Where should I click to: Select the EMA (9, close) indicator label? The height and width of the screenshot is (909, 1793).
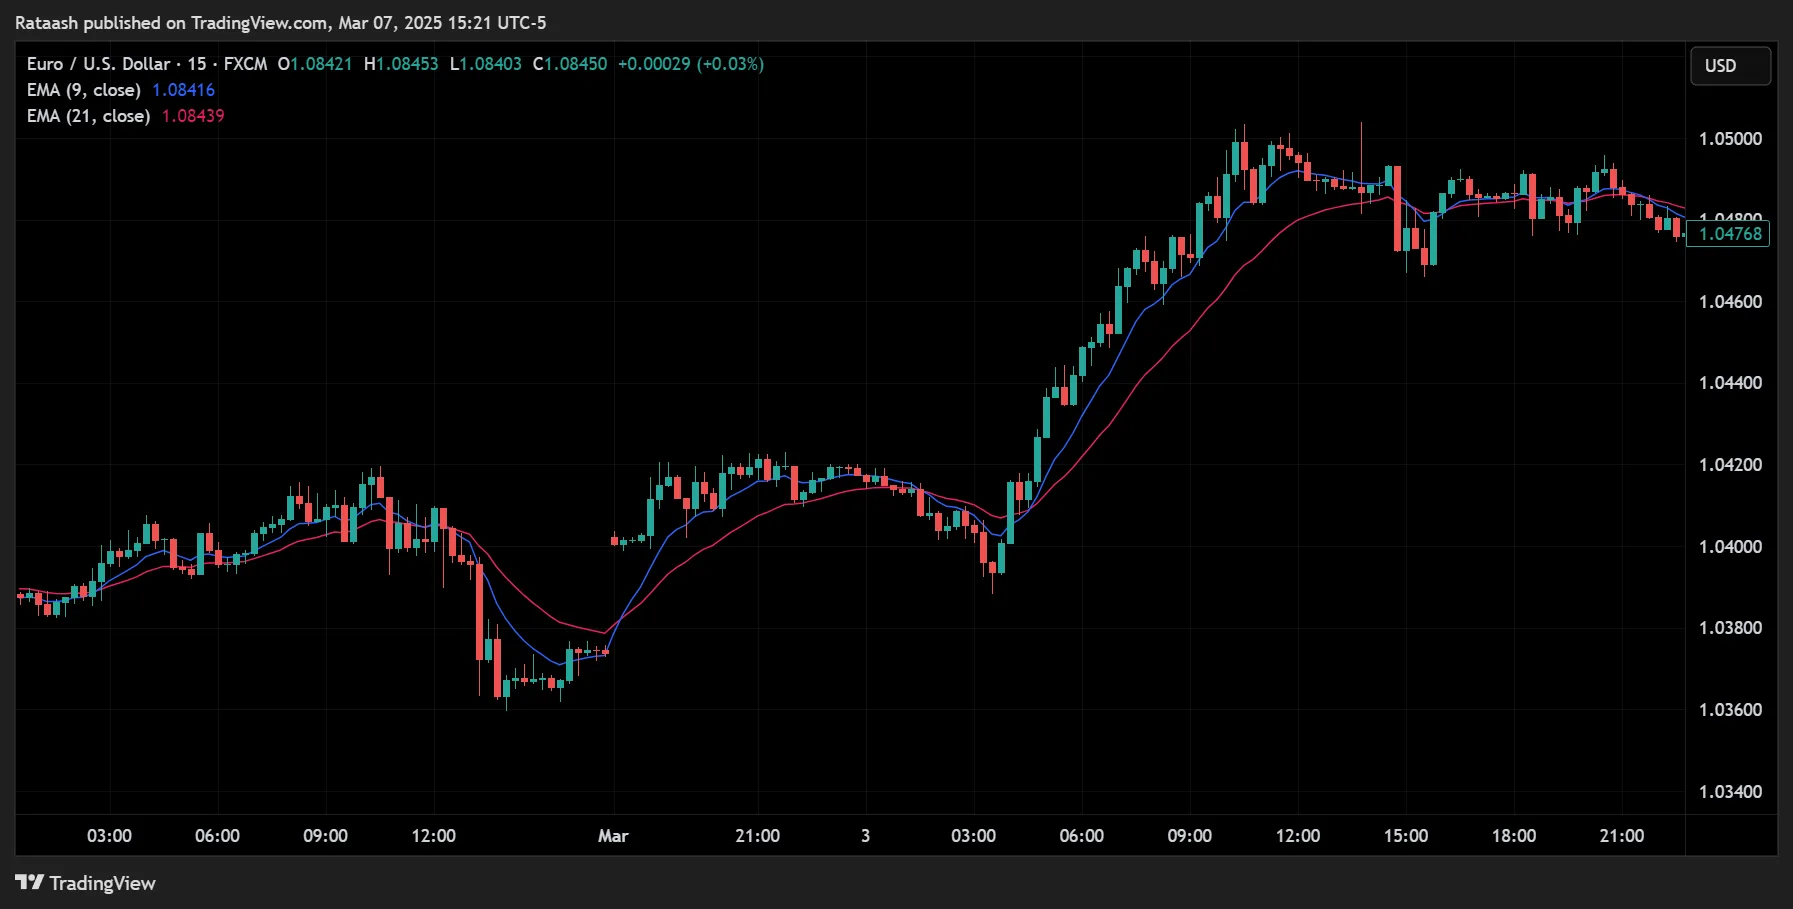pyautogui.click(x=83, y=90)
